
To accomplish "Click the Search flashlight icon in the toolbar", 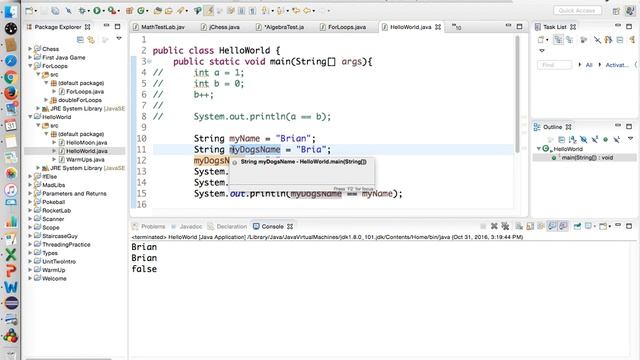I will click(180, 11).
